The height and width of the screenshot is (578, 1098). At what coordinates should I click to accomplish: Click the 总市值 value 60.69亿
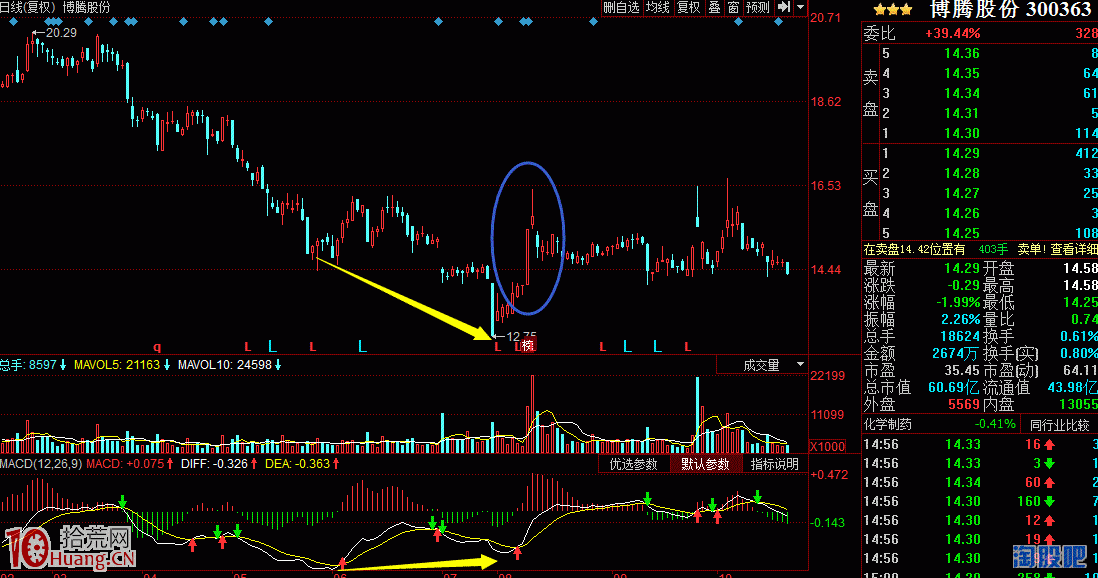(x=954, y=387)
